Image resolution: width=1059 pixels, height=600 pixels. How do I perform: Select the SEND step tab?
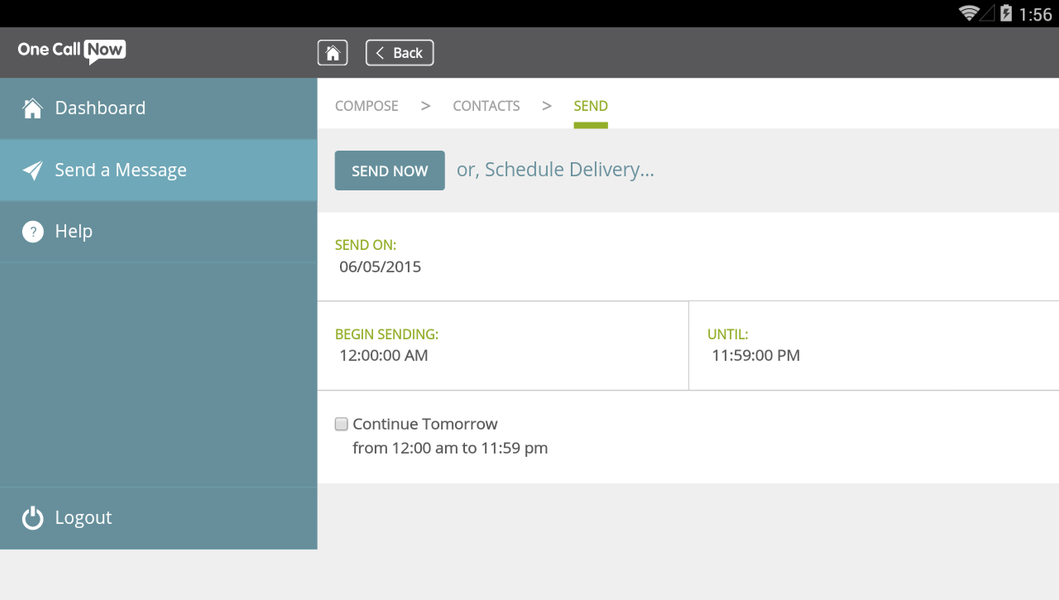click(590, 106)
